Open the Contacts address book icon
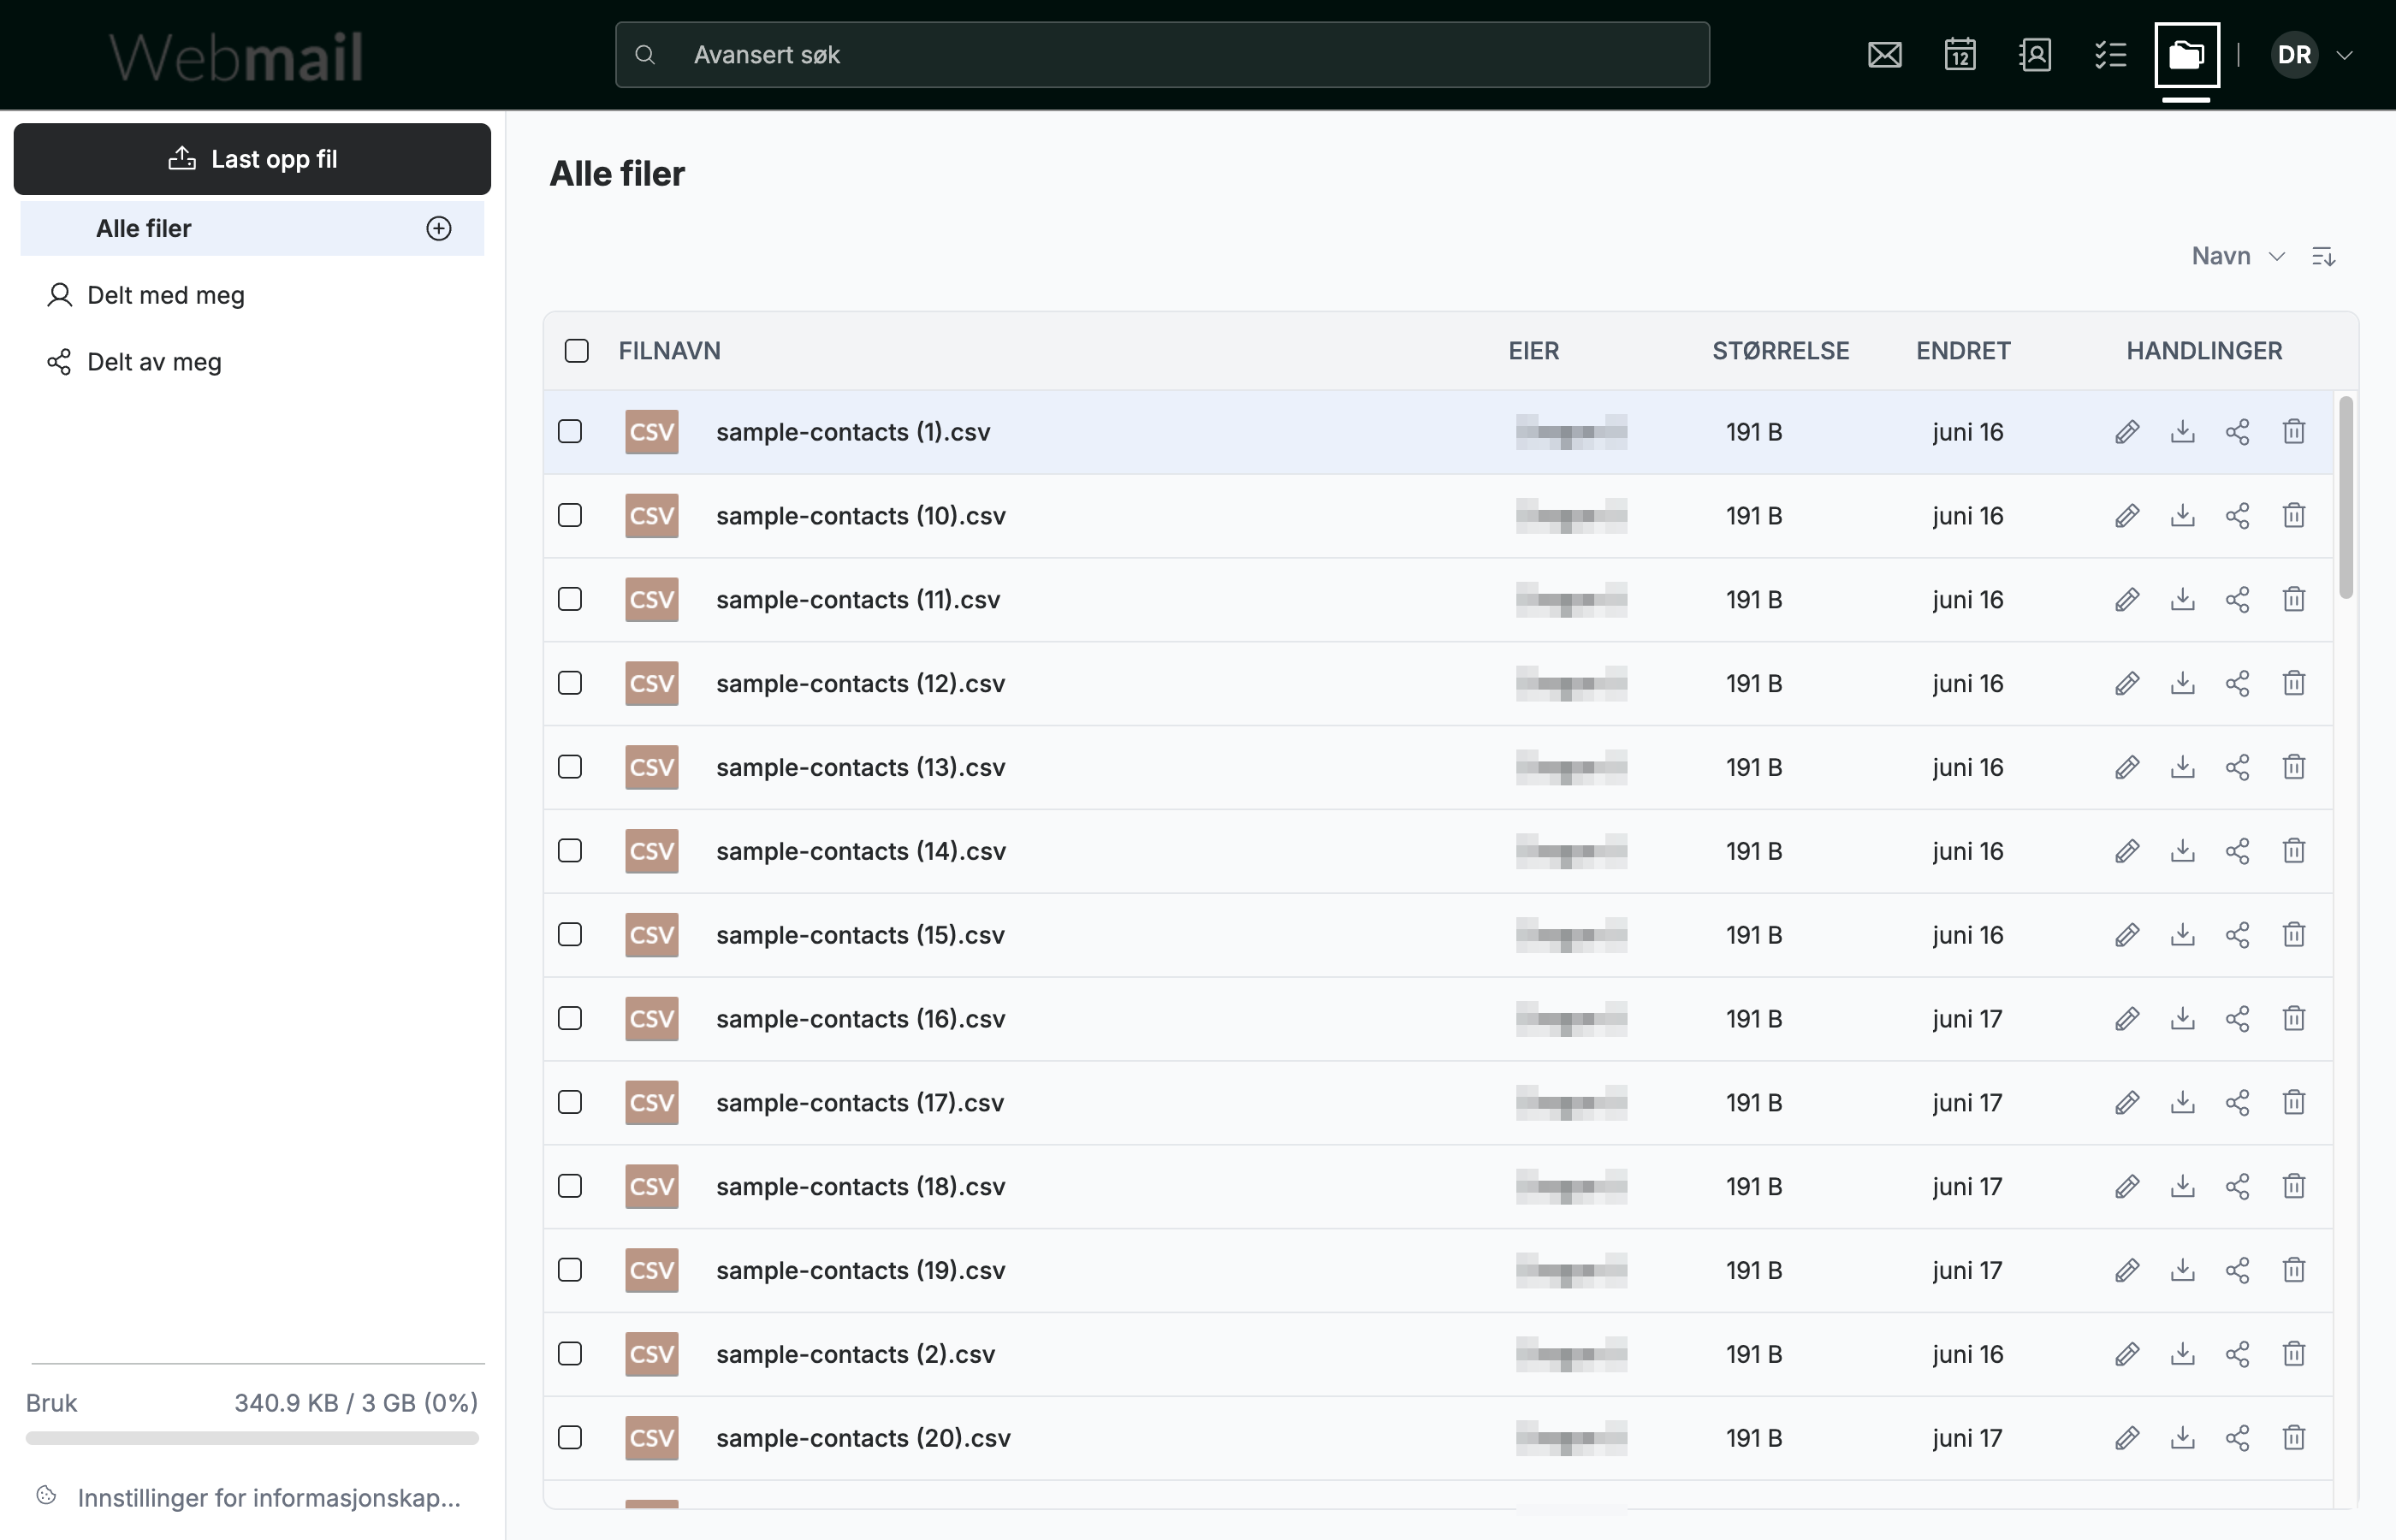 coord(2035,55)
